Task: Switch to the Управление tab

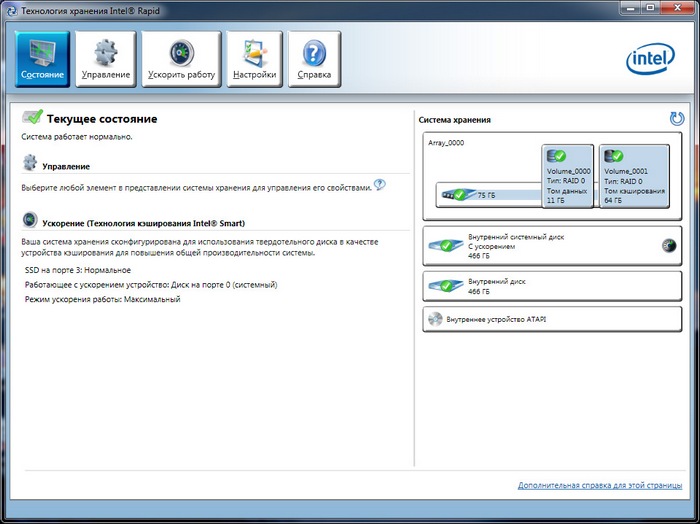Action: coord(106,59)
